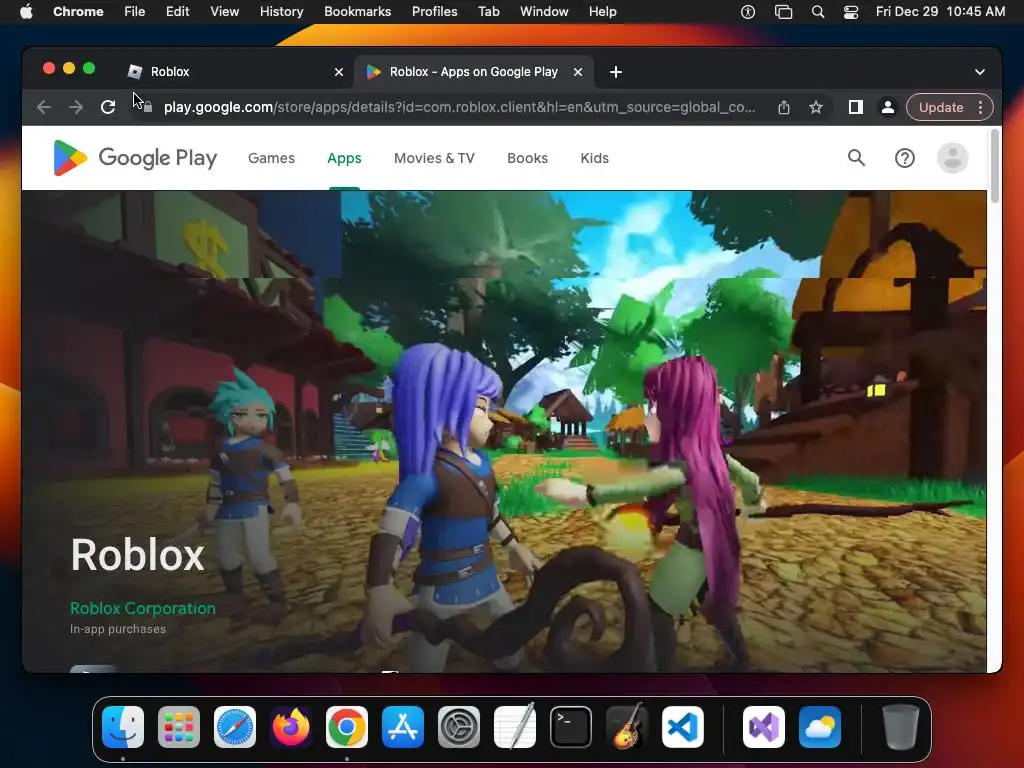Image resolution: width=1024 pixels, height=768 pixels.
Task: Open Visual Studio from the dock
Action: 764,727
